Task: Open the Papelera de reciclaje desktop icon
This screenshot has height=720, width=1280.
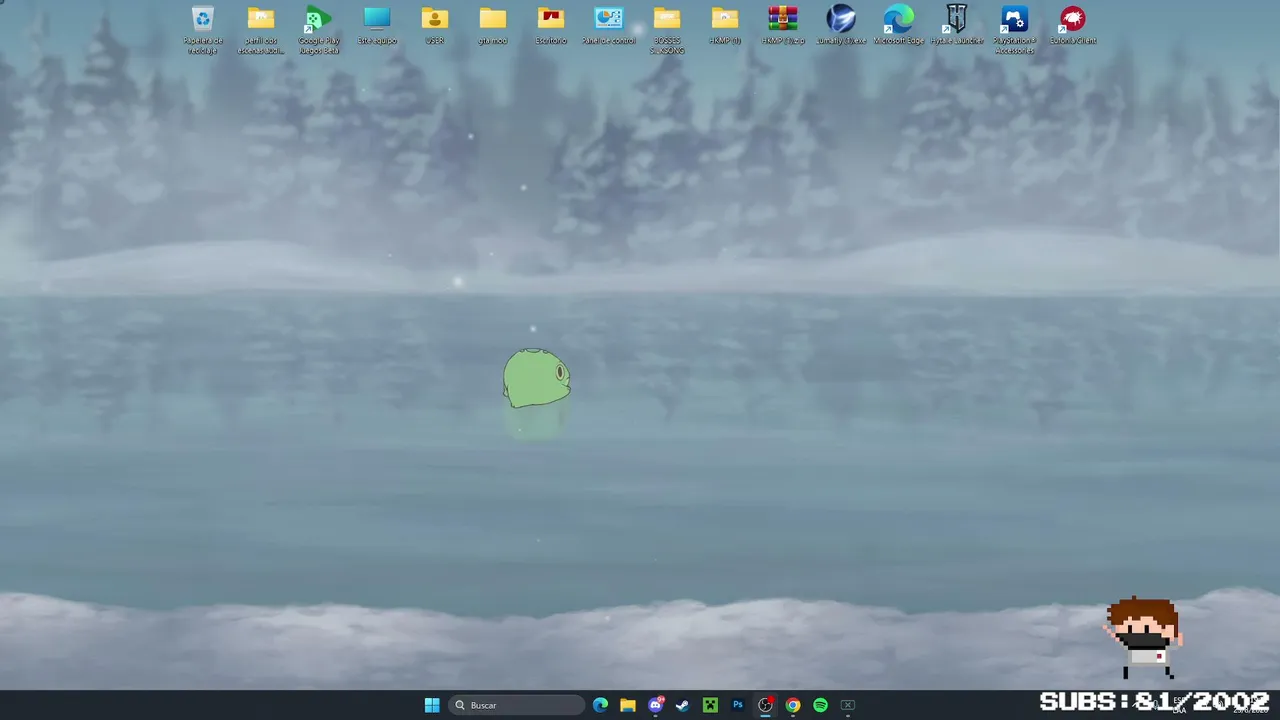Action: [x=203, y=29]
